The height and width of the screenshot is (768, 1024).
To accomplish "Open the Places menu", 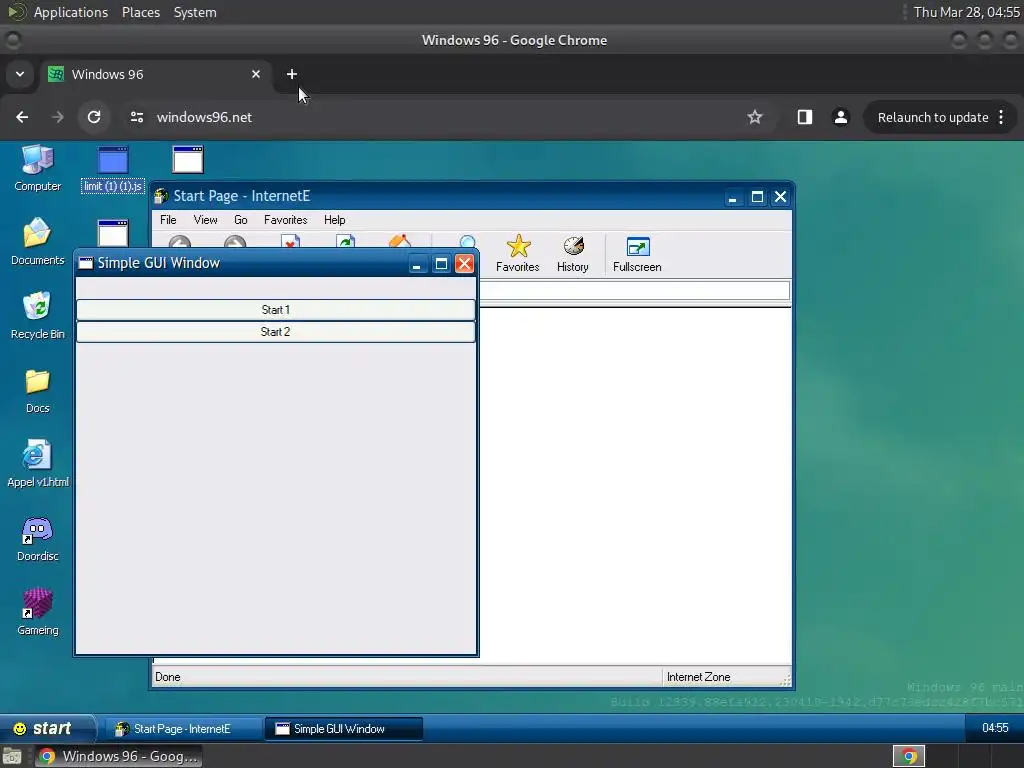I will [x=140, y=12].
